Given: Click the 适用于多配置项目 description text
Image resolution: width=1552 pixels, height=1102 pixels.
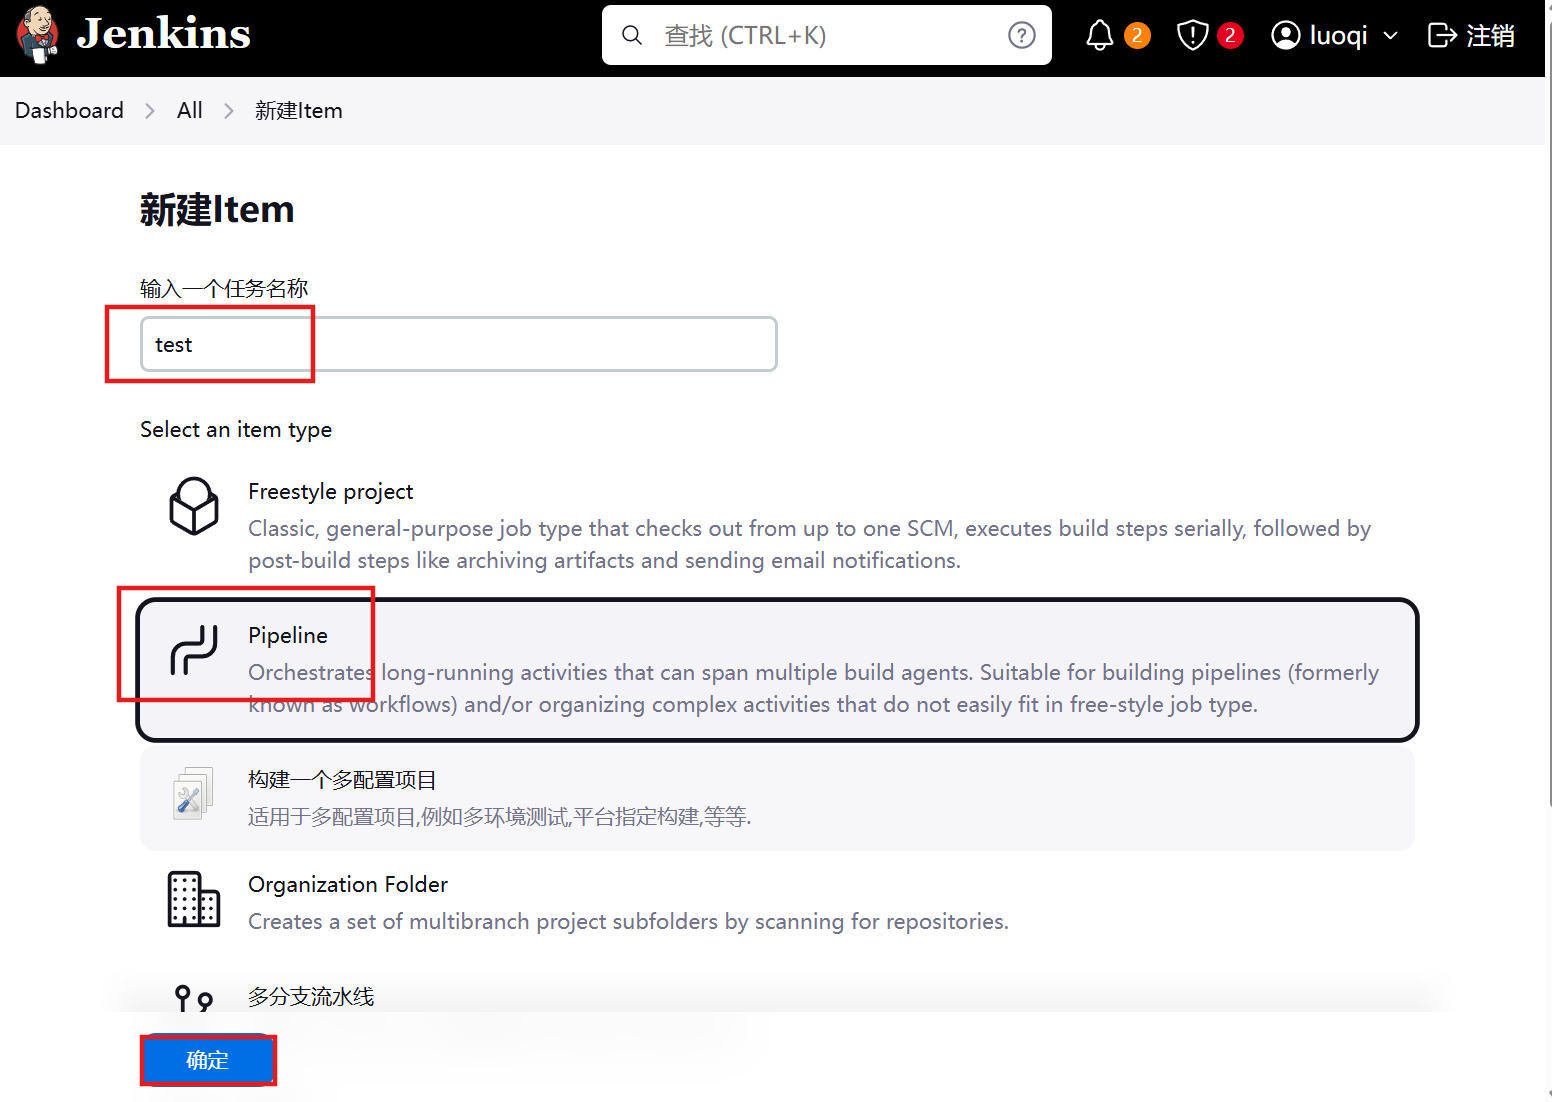Looking at the screenshot, I should 500,817.
